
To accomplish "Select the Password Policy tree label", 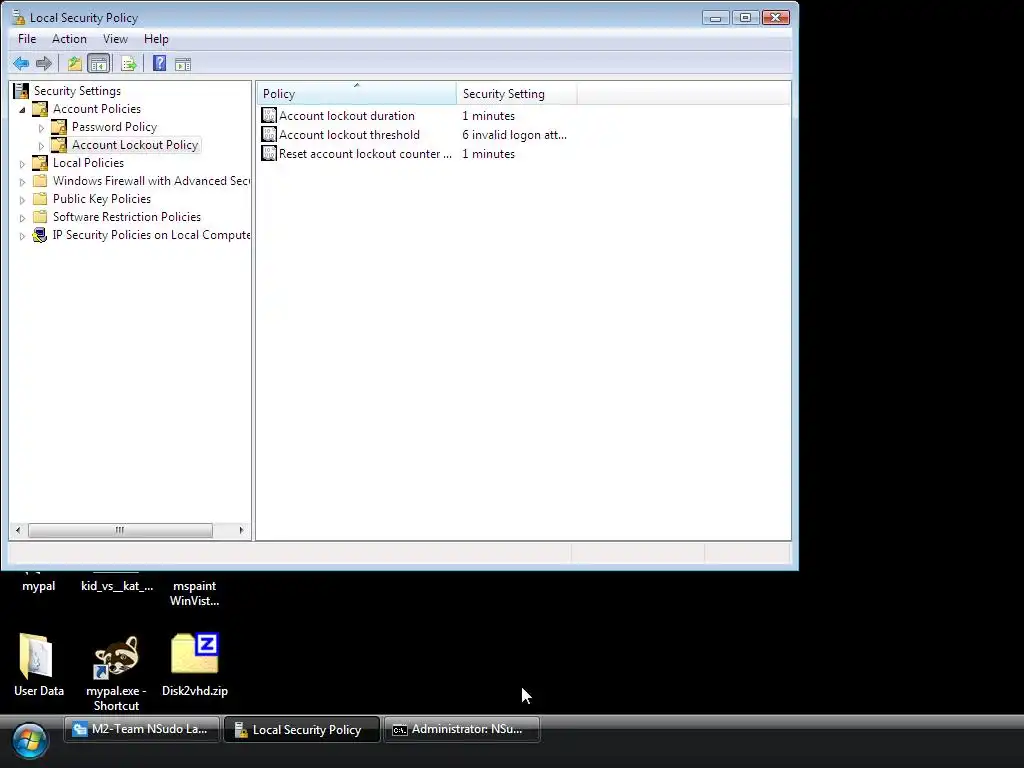I will coord(114,127).
